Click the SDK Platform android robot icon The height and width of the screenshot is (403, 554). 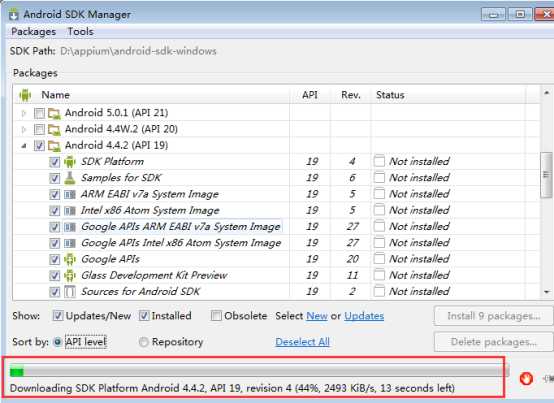(70, 162)
